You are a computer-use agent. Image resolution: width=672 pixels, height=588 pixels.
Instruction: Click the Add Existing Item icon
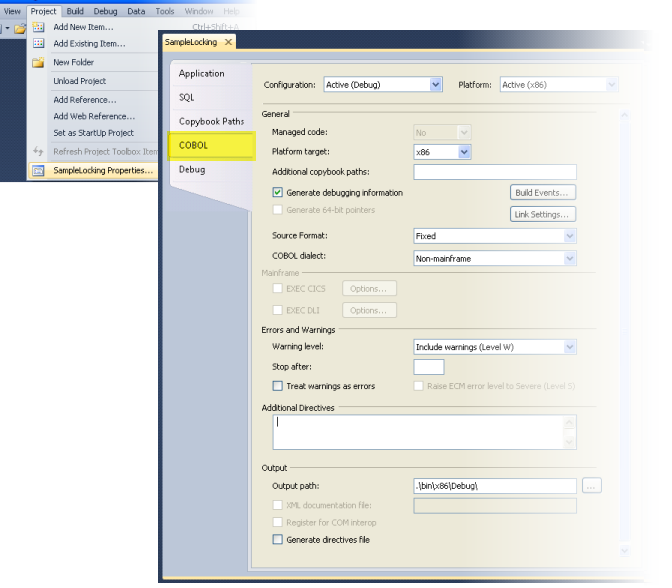[38, 43]
